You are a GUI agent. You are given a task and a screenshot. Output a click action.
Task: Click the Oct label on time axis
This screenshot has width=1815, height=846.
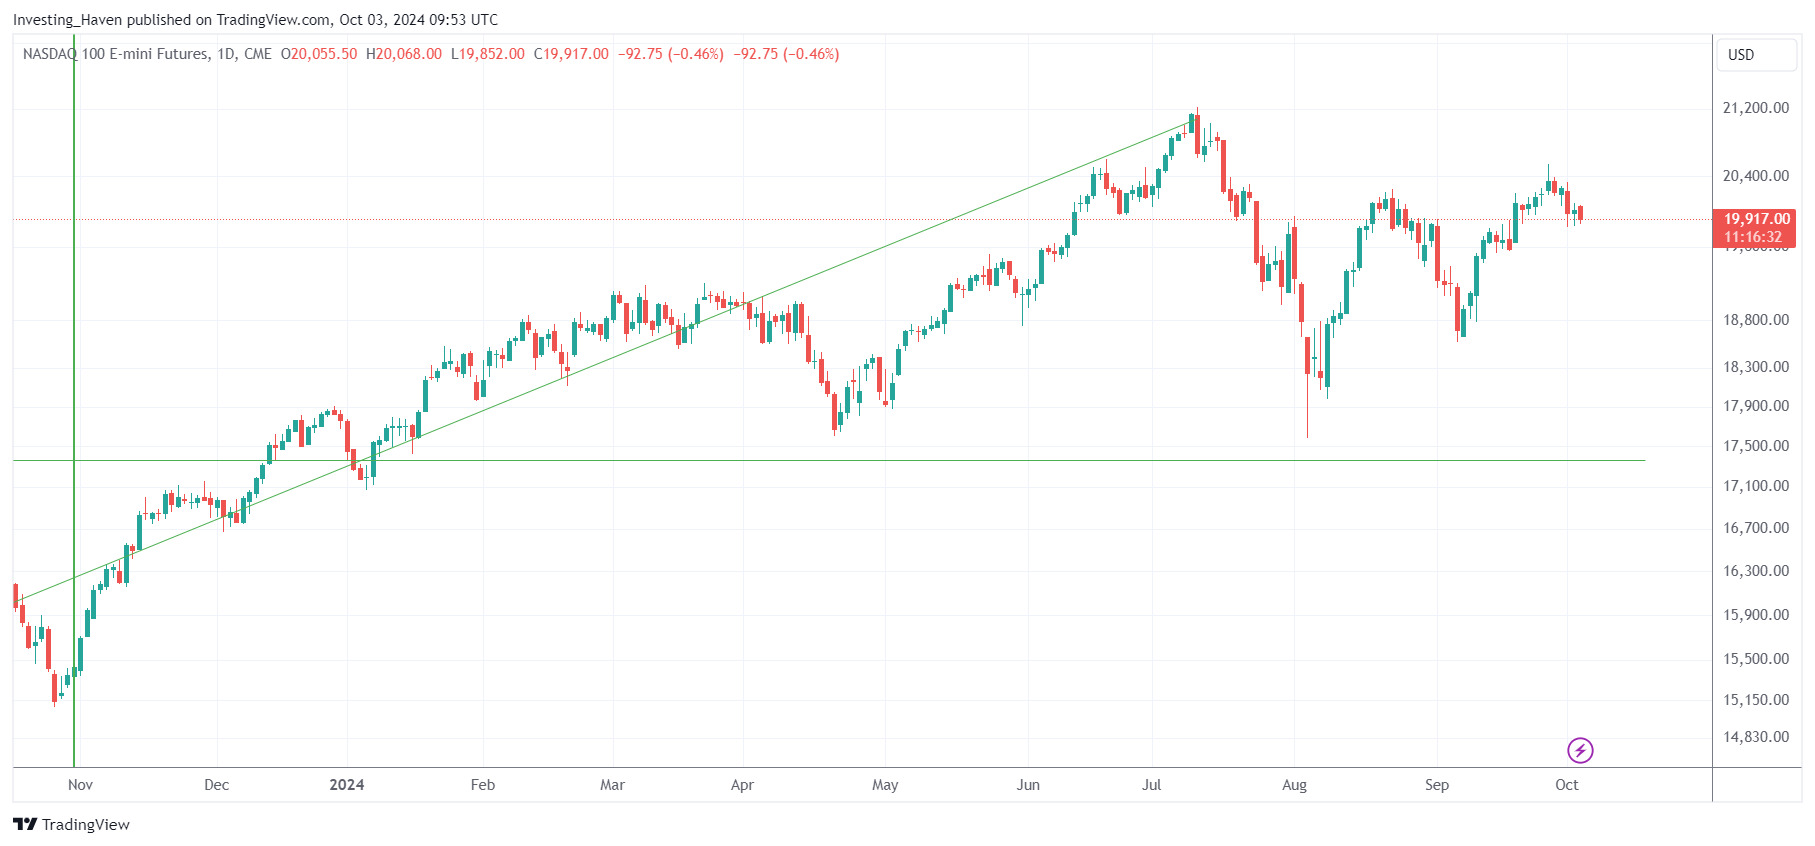click(x=1567, y=785)
